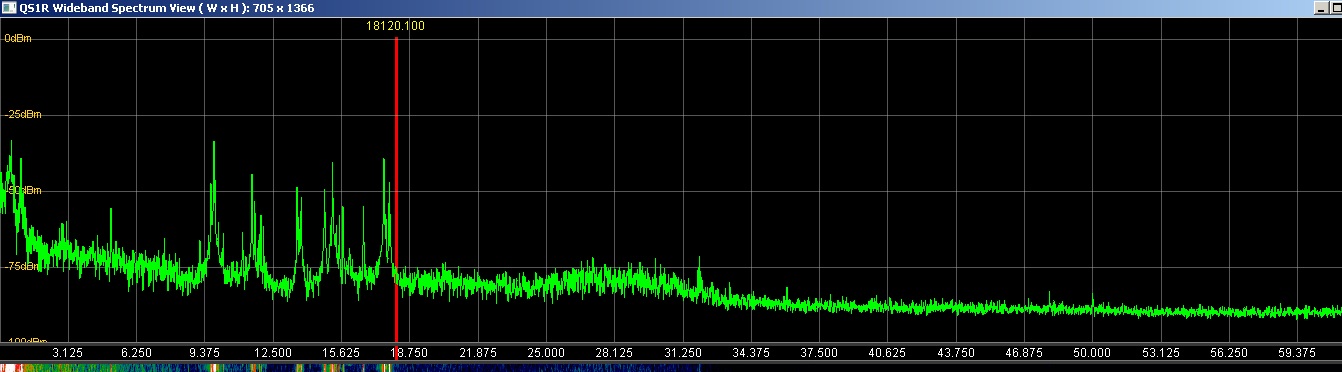Tune to the 12.500 frequency axis label
This screenshot has height=372, width=1342.
point(272,353)
